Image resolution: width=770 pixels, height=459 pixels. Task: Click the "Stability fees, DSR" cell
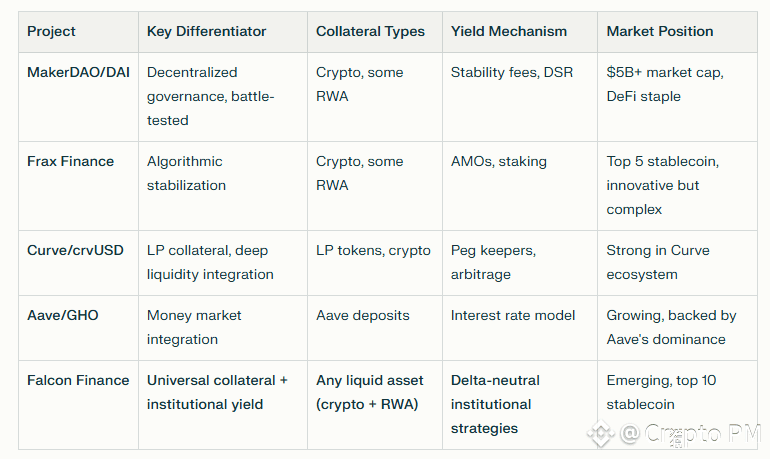point(512,72)
